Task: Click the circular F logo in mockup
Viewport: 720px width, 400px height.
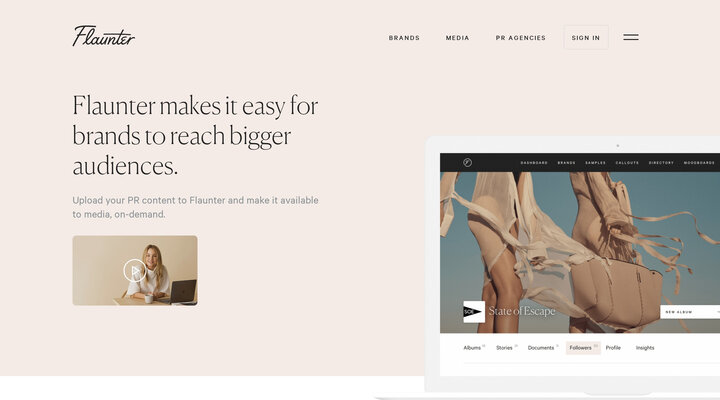Action: click(467, 163)
